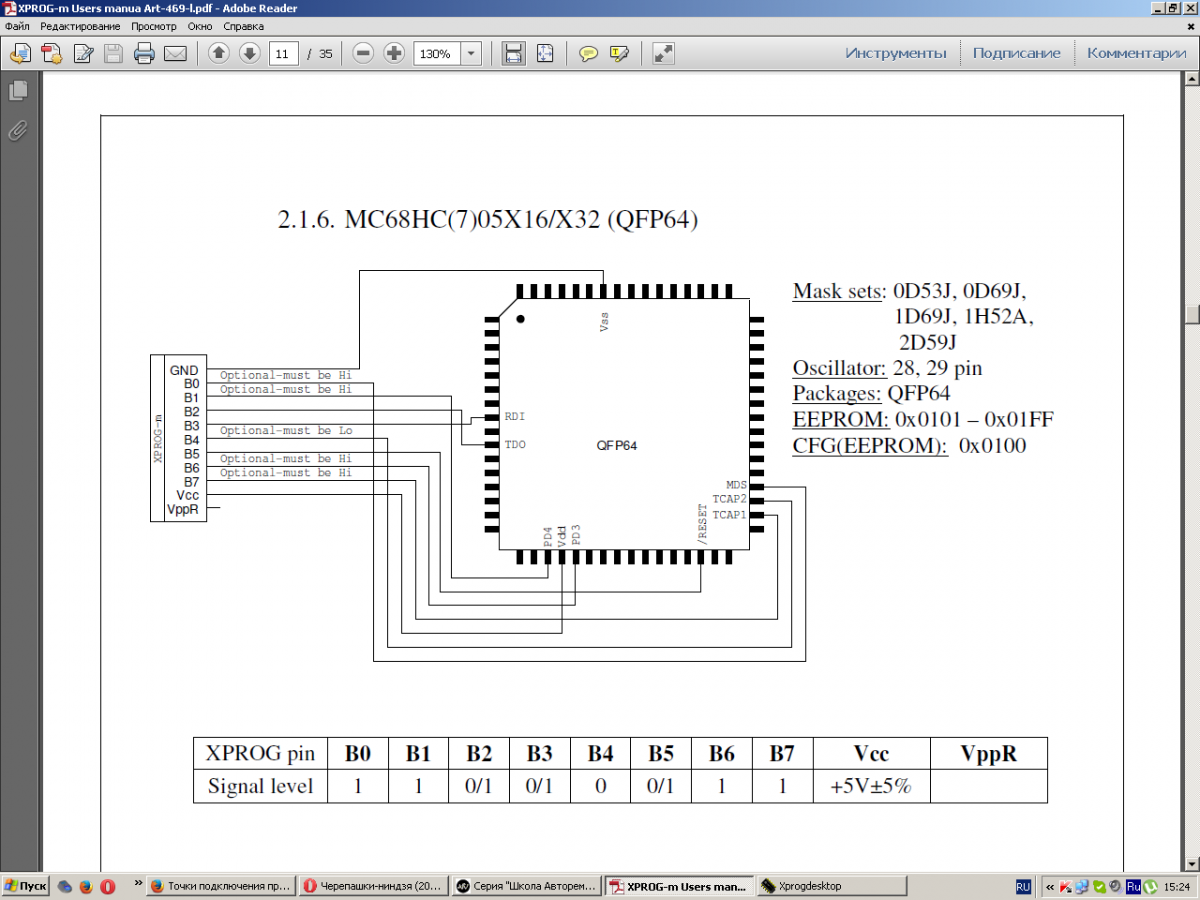The image size is (1200, 900).
Task: Go to previous page up arrow
Action: point(219,53)
